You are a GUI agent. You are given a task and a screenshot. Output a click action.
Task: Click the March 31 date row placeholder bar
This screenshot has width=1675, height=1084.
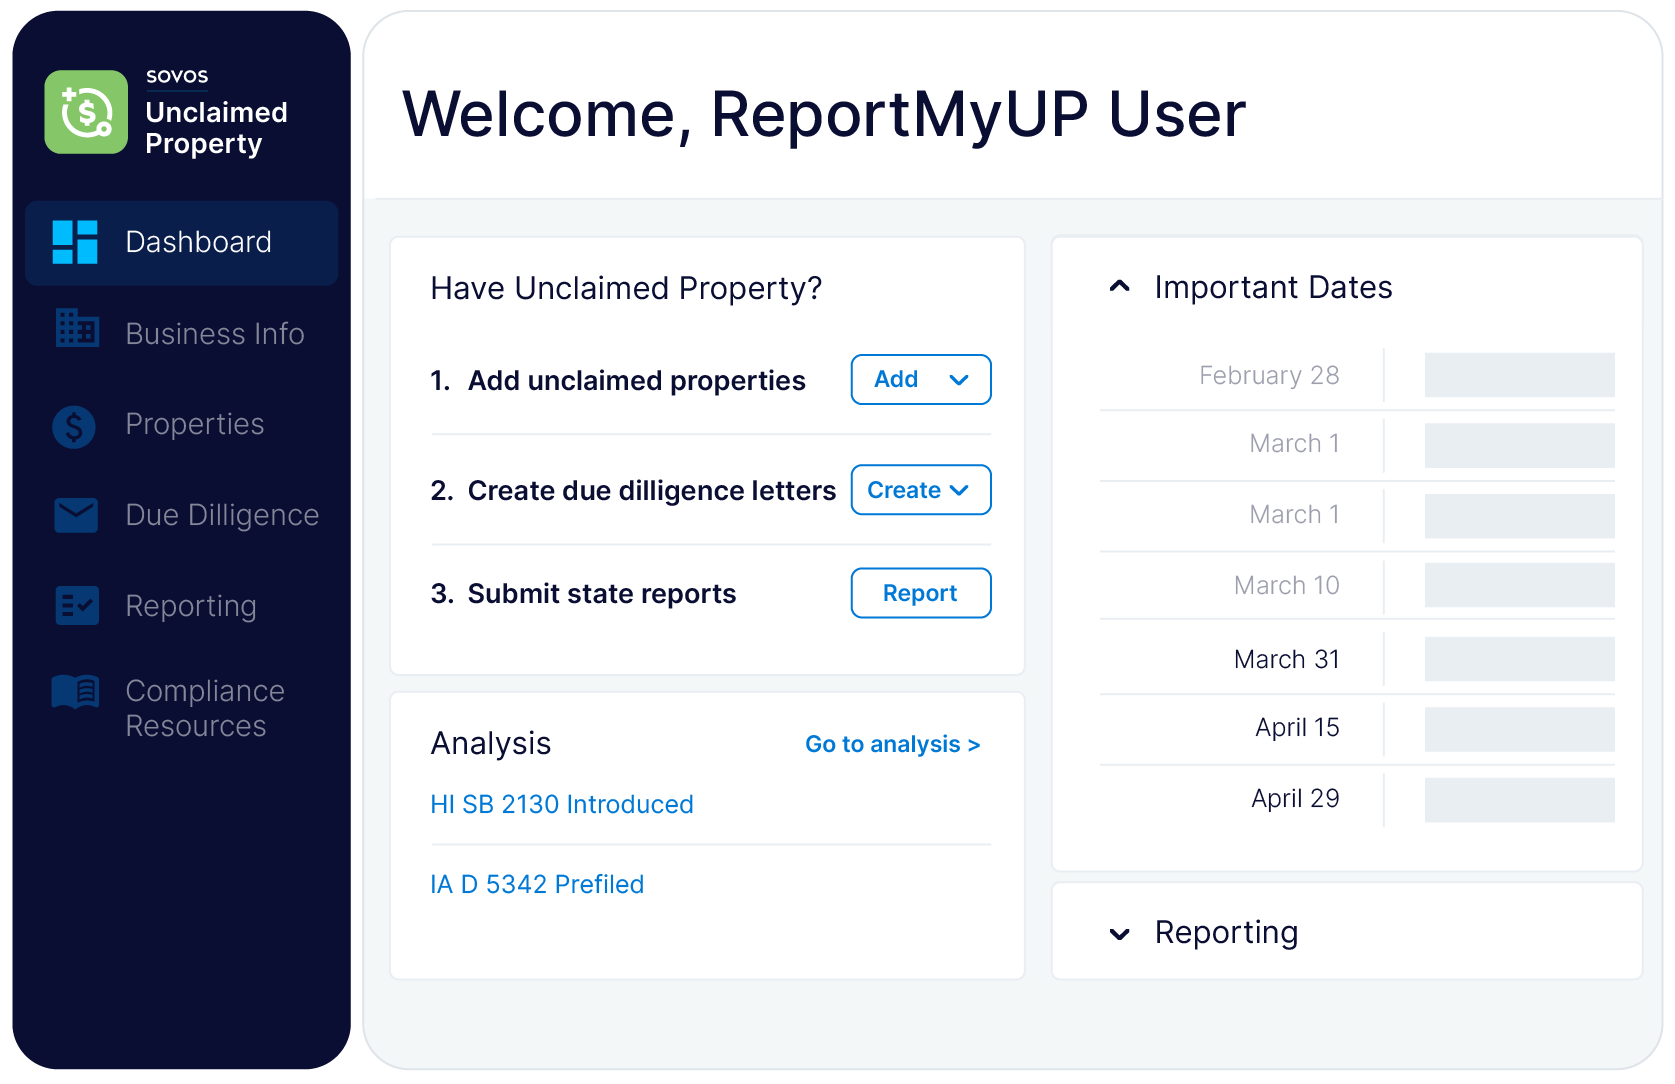tap(1519, 659)
